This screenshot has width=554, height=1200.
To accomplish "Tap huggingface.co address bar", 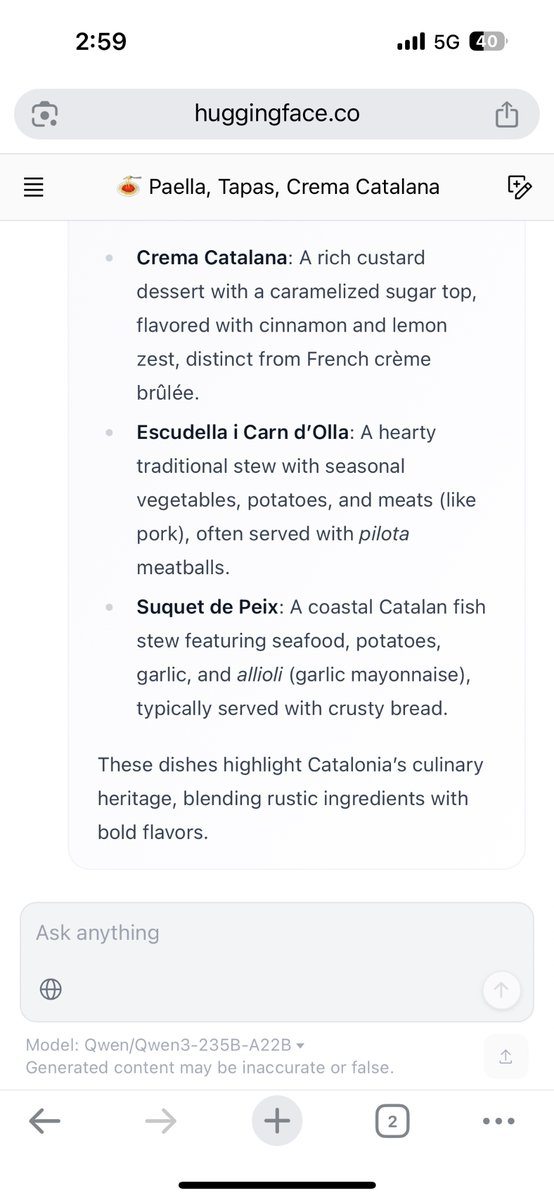I will click(x=277, y=114).
